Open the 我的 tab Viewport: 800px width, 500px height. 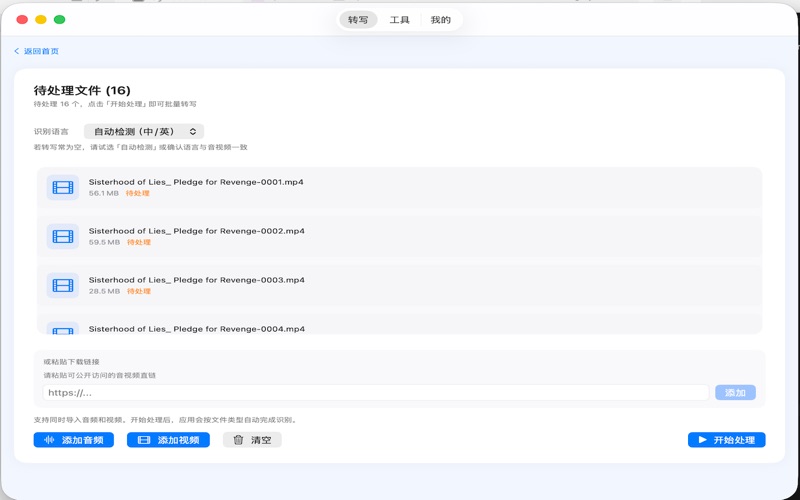(x=440, y=20)
